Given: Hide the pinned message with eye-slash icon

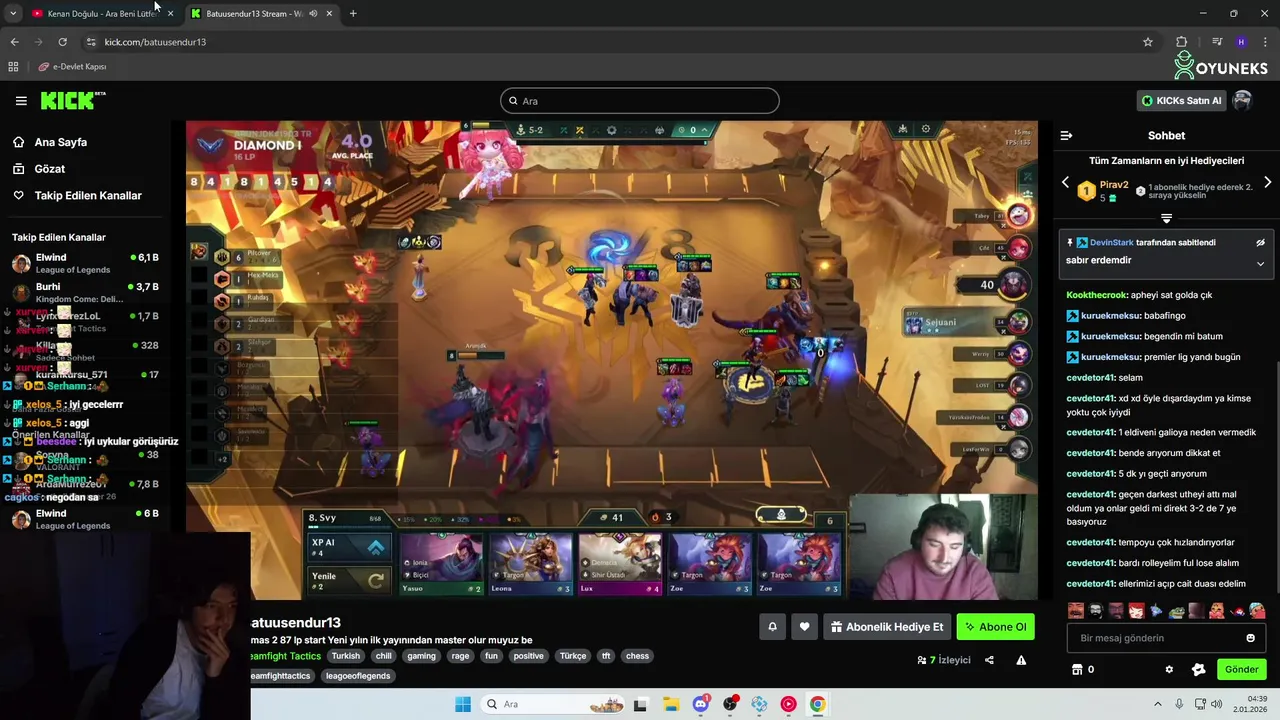Looking at the screenshot, I should pos(1260,242).
